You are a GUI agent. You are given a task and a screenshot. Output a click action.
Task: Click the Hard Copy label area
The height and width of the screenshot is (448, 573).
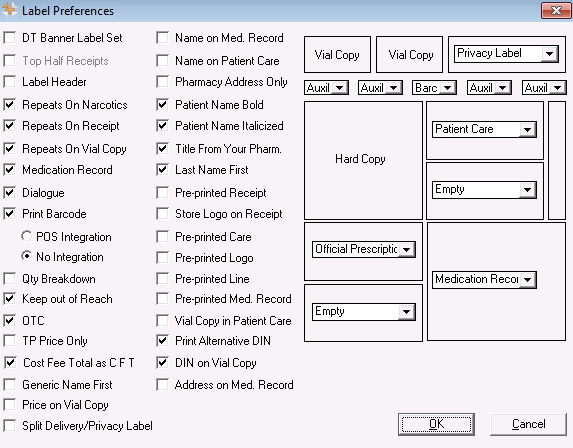pyautogui.click(x=360, y=159)
